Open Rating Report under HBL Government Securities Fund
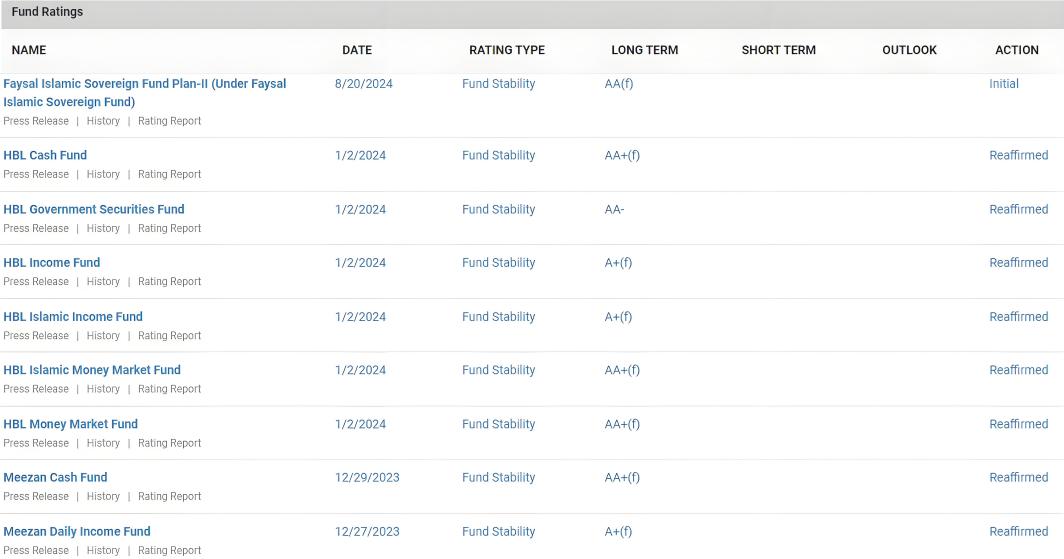 [170, 229]
